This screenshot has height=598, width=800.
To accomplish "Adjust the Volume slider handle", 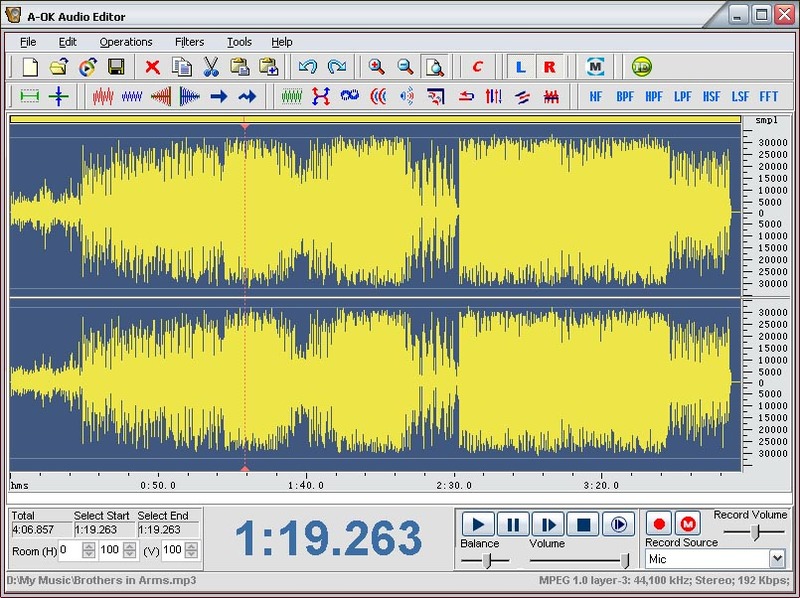I will (624, 560).
